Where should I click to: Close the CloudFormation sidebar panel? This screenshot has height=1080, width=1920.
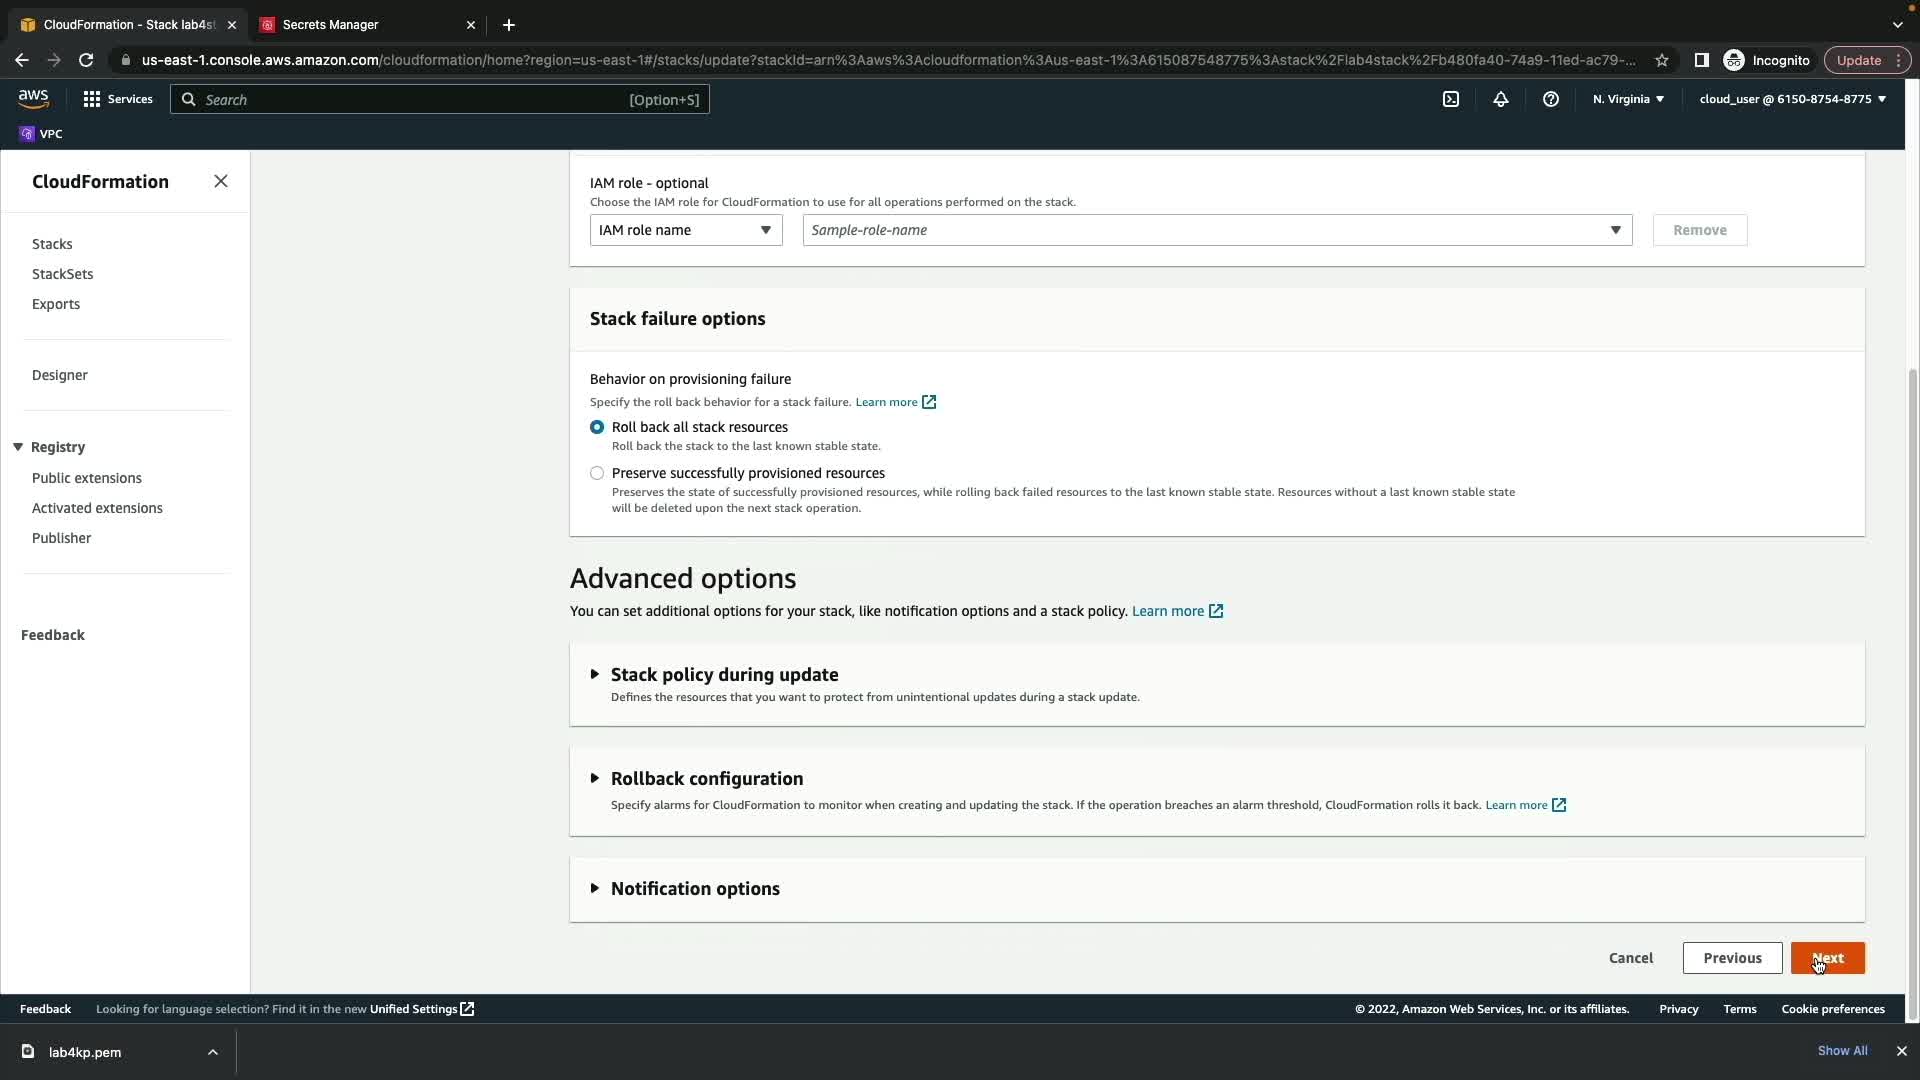click(x=221, y=181)
